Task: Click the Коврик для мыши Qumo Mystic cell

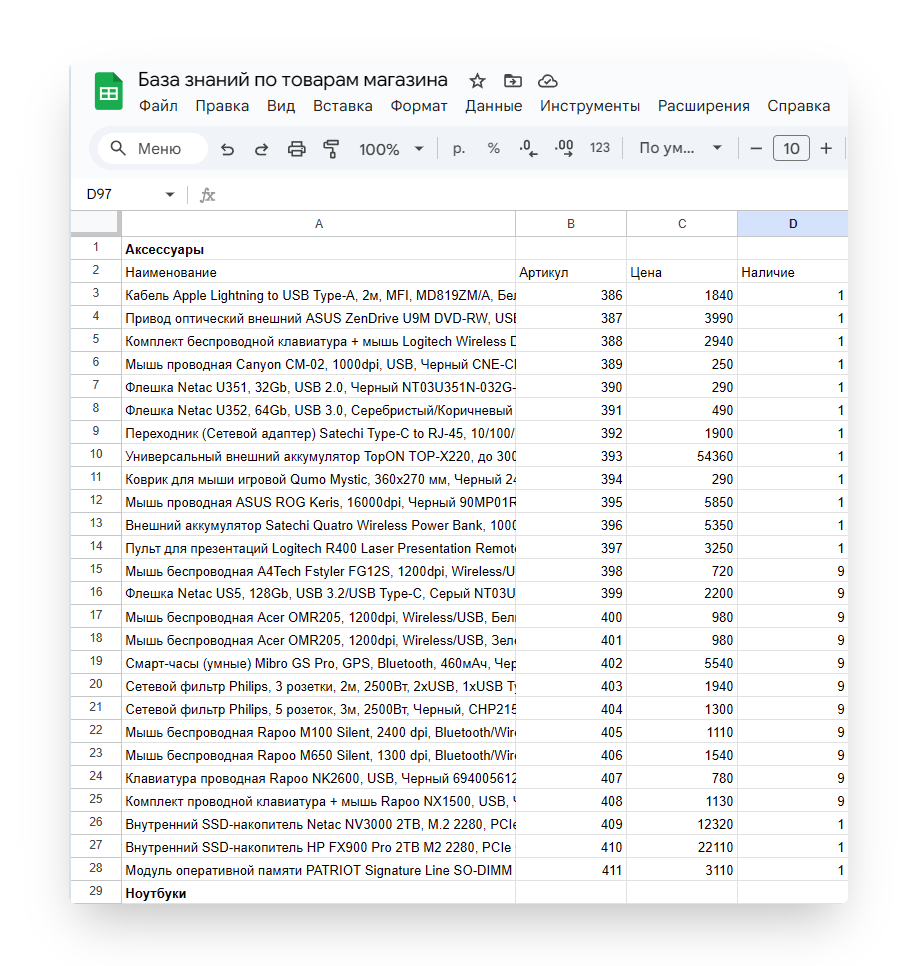Action: click(319, 479)
